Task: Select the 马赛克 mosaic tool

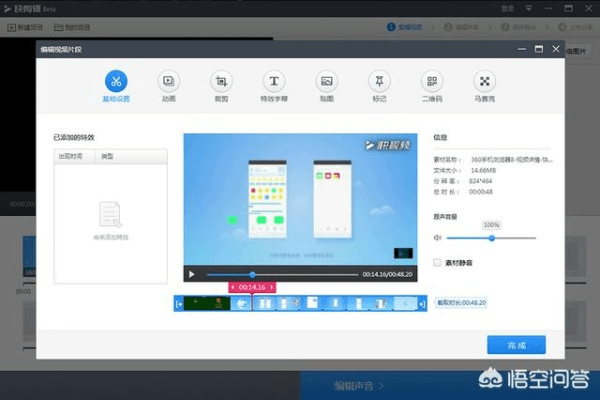Action: [x=485, y=81]
